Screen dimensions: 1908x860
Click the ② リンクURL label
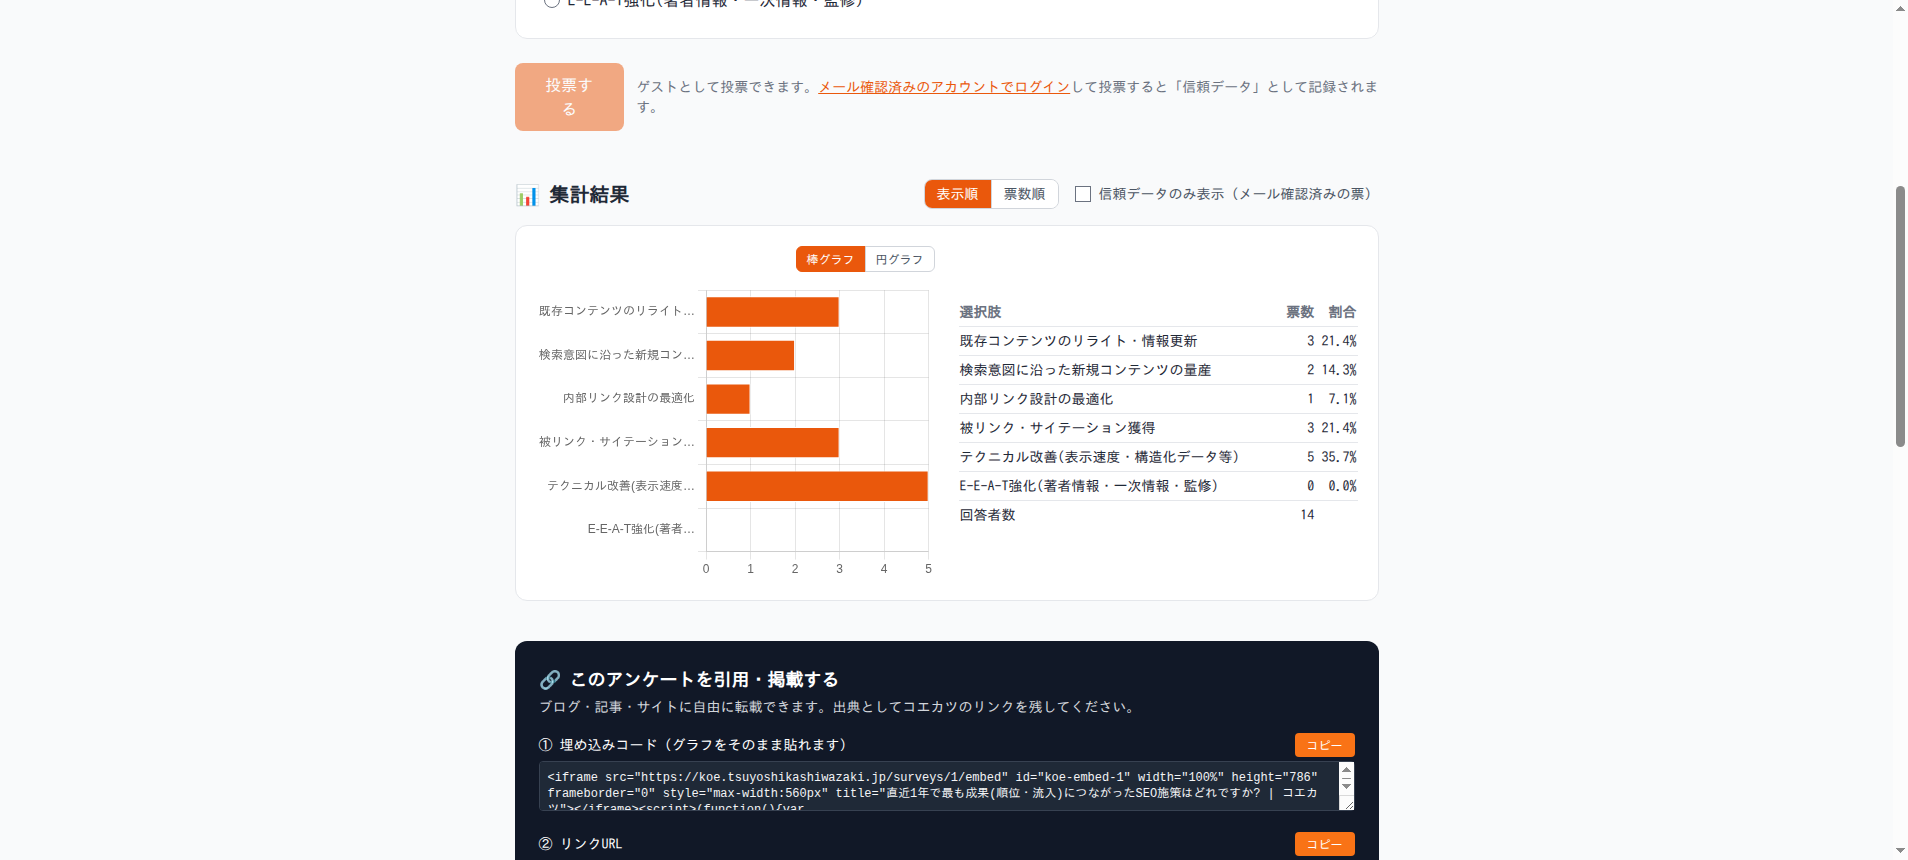(x=580, y=844)
